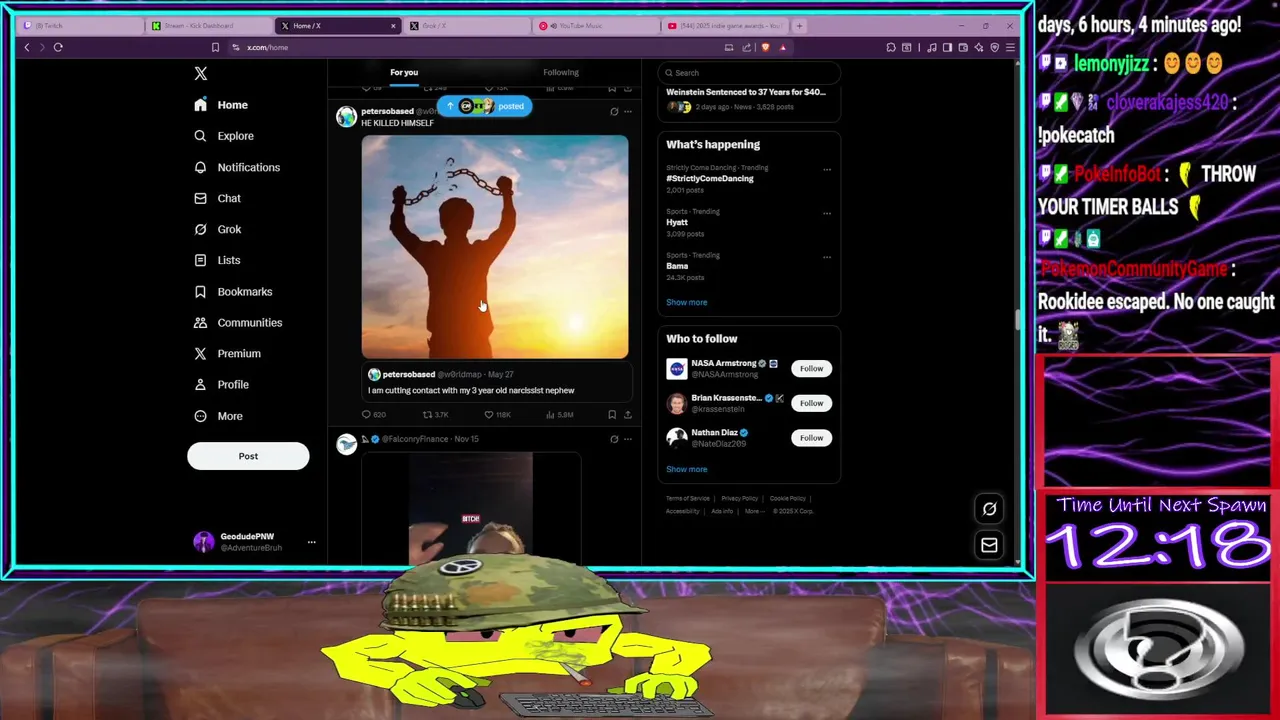Click Grok icon on petersobased post
This screenshot has height=720, width=1280.
click(614, 111)
